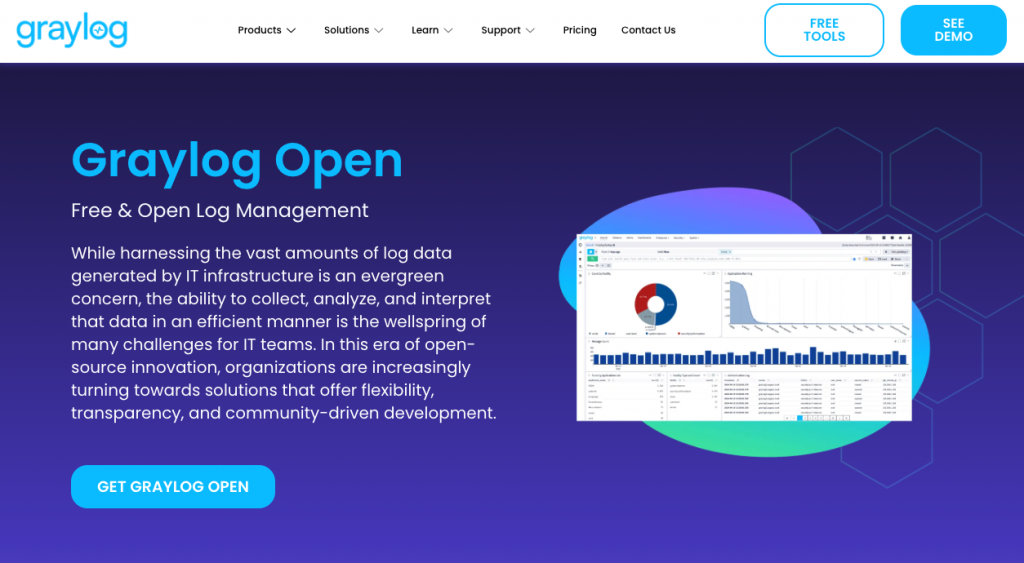Expand the Support chevron arrow

coord(530,31)
